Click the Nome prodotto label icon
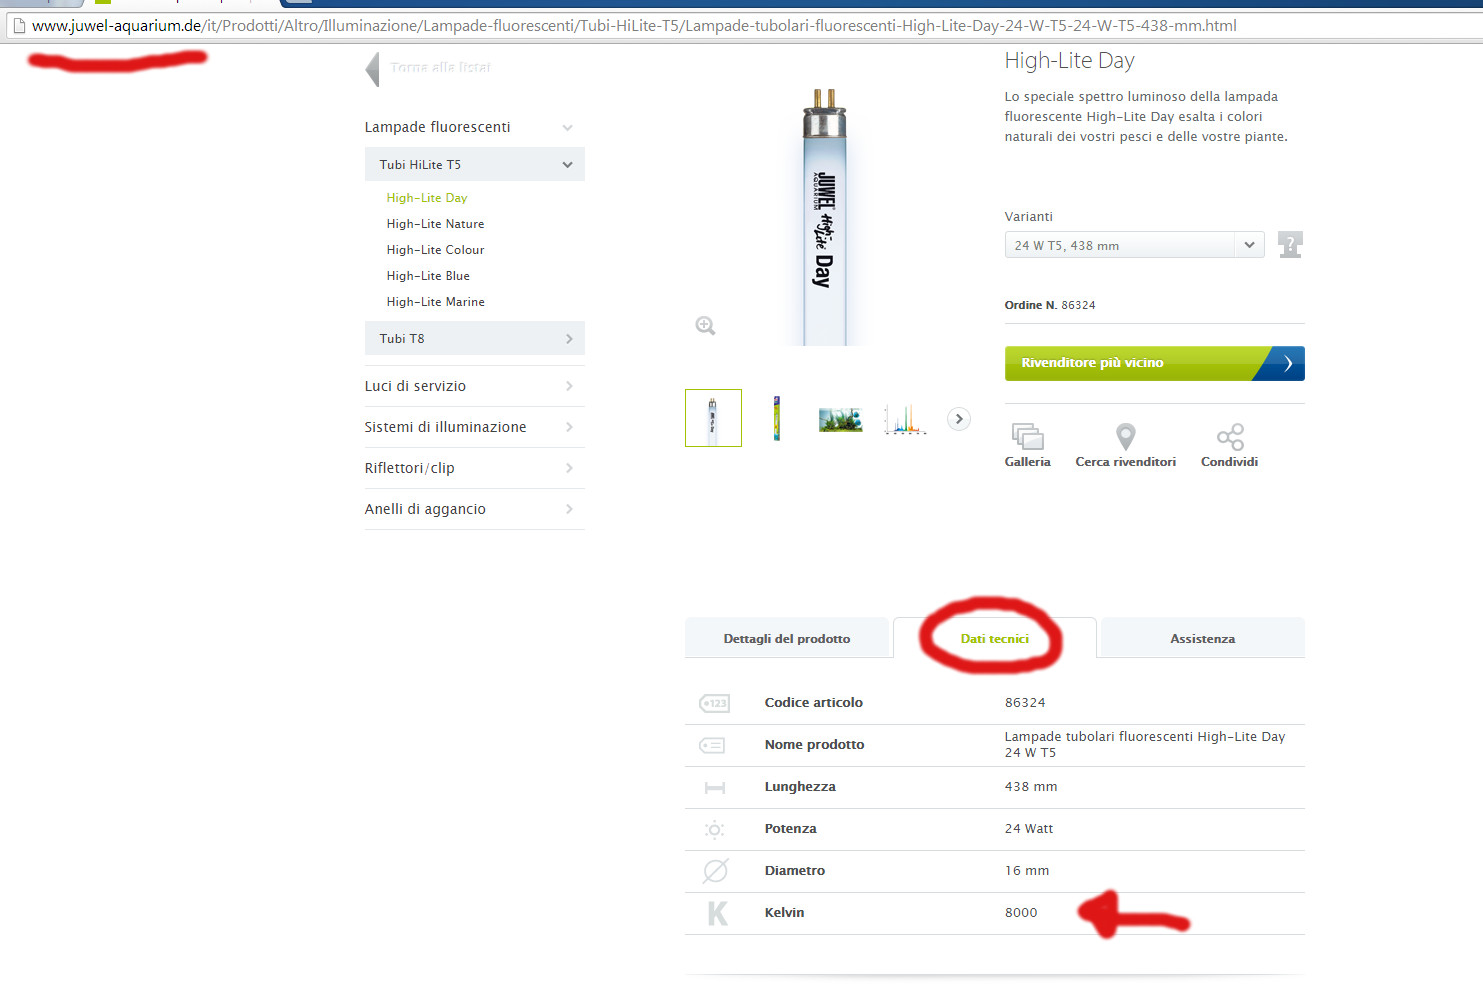 tap(712, 745)
